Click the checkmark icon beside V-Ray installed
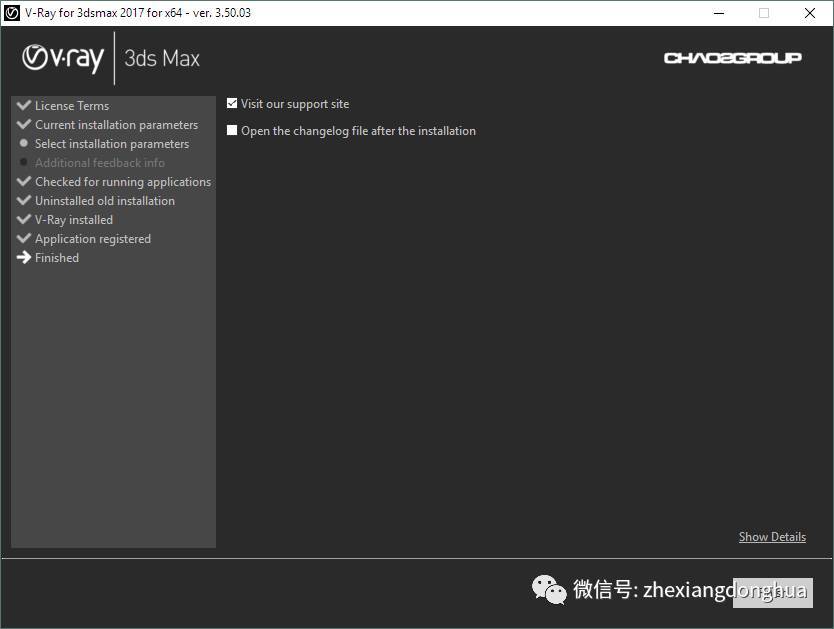834x629 pixels. [x=24, y=219]
